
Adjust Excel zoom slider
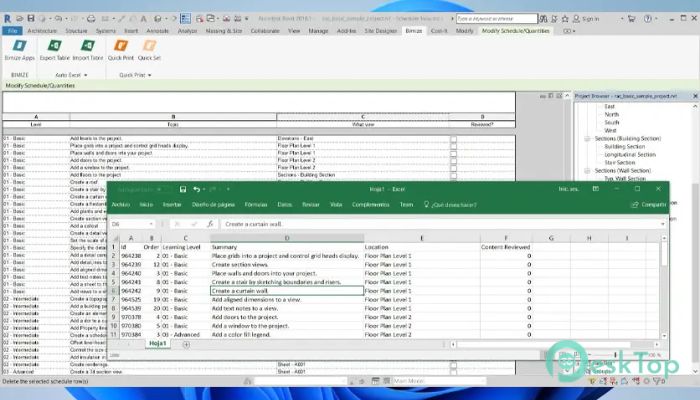pos(615,355)
